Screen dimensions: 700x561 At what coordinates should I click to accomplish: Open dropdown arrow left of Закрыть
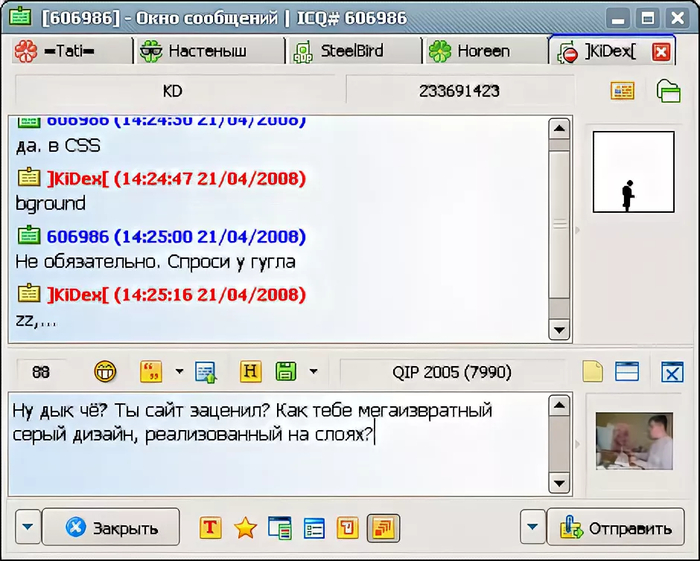[27, 527]
